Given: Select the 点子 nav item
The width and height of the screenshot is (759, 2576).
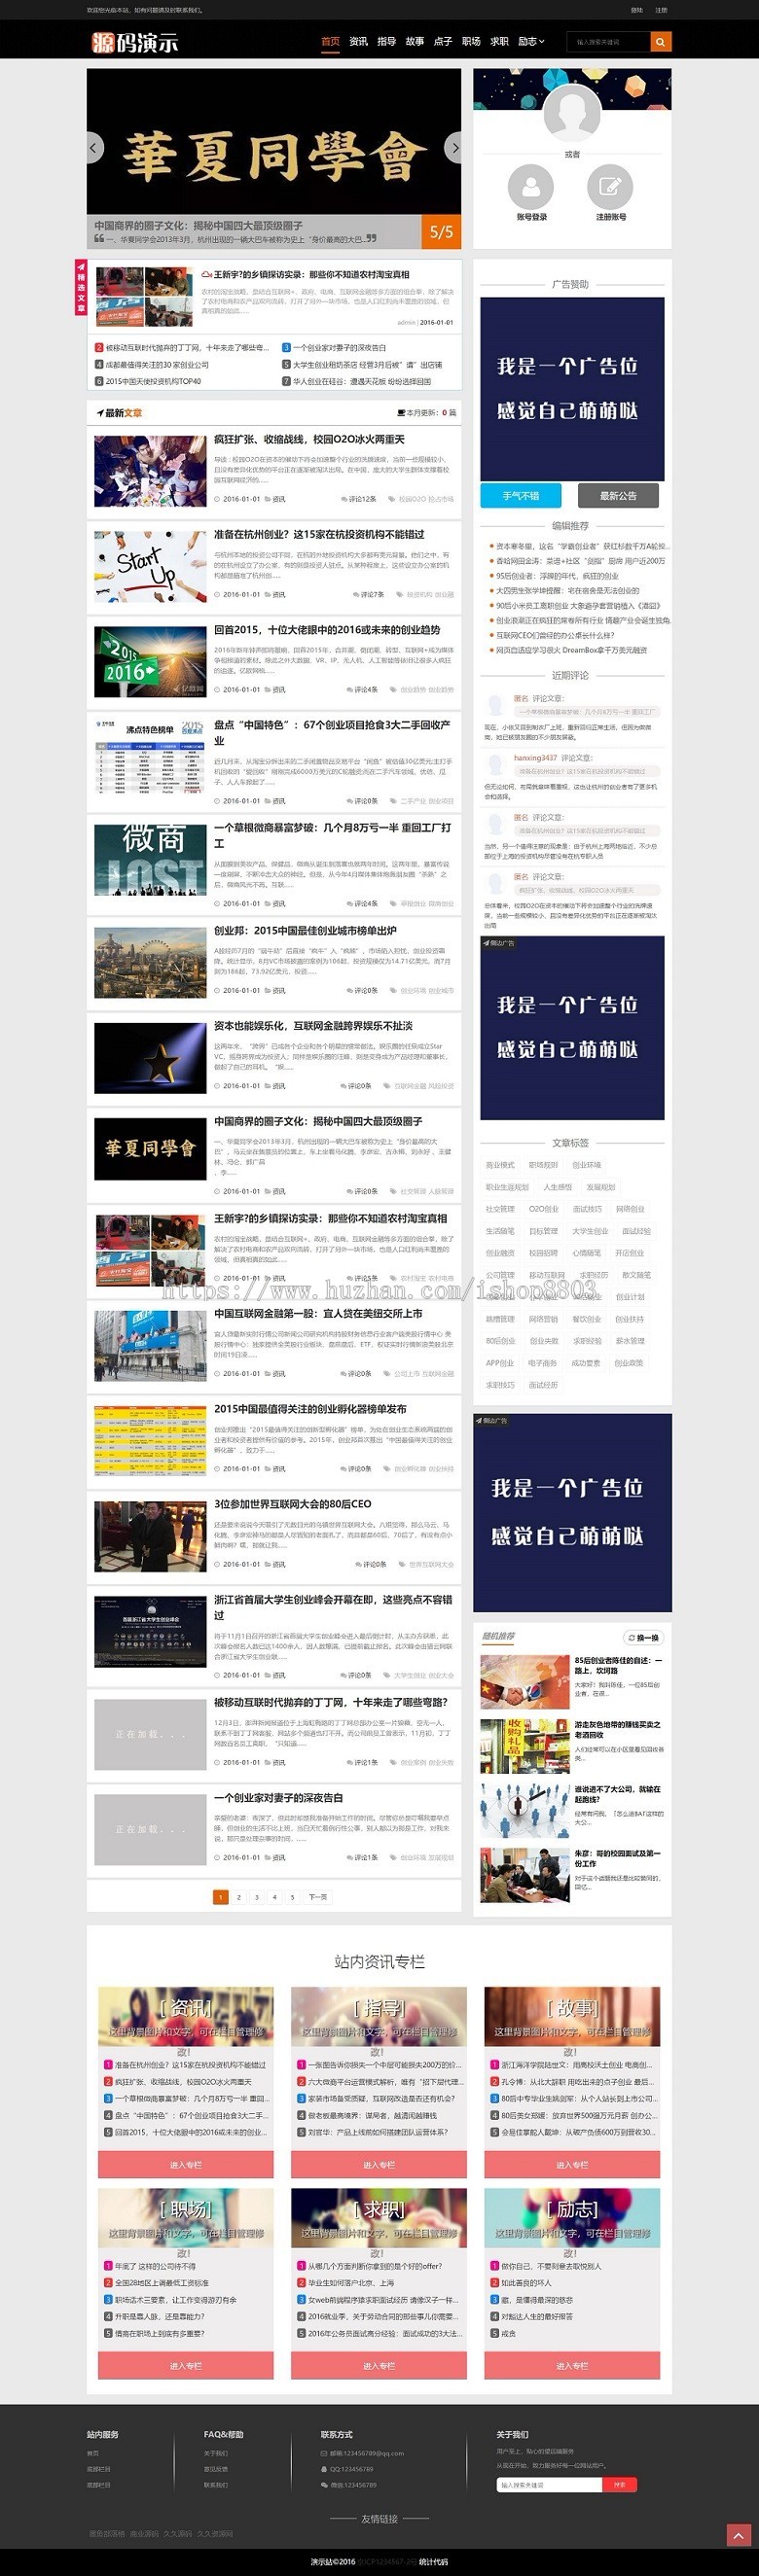Looking at the screenshot, I should pos(443,42).
